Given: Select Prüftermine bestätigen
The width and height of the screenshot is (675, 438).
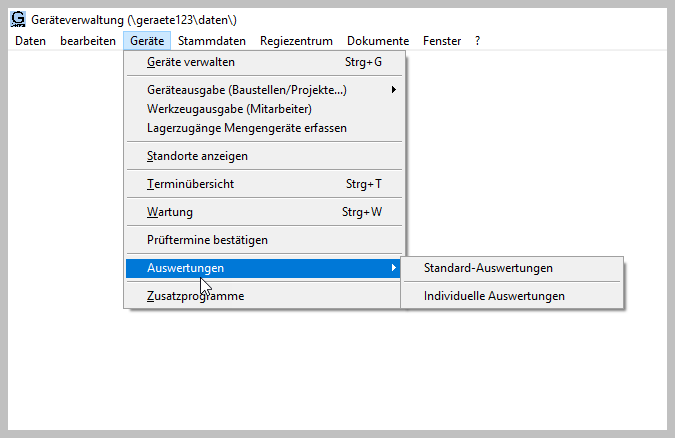Looking at the screenshot, I should pyautogui.click(x=207, y=240).
